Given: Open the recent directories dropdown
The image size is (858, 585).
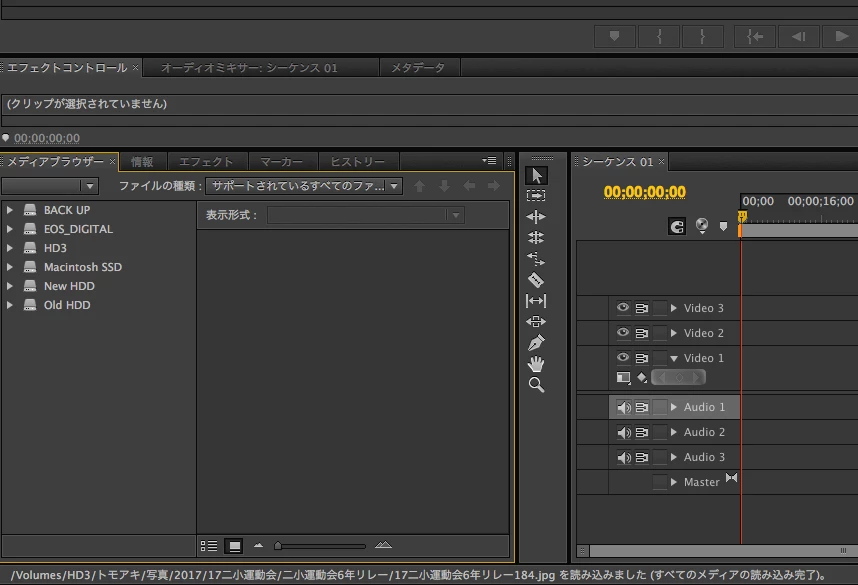Looking at the screenshot, I should point(50,186).
